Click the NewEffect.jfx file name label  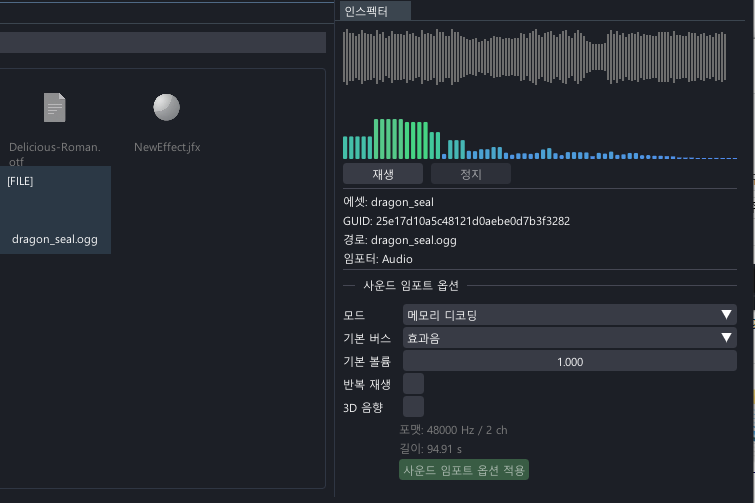point(167,147)
